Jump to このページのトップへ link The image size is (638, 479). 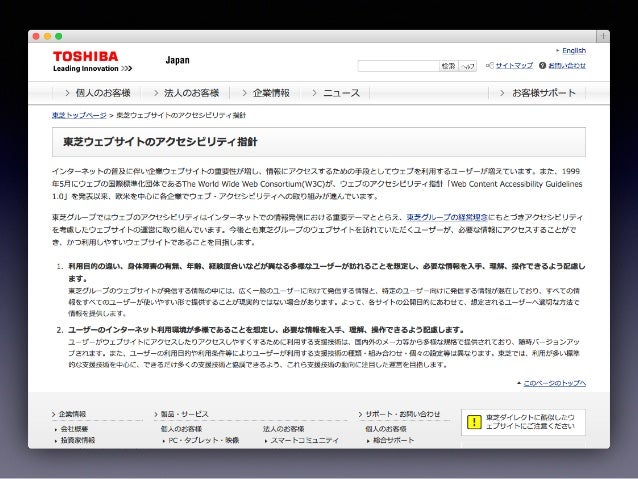[554, 383]
